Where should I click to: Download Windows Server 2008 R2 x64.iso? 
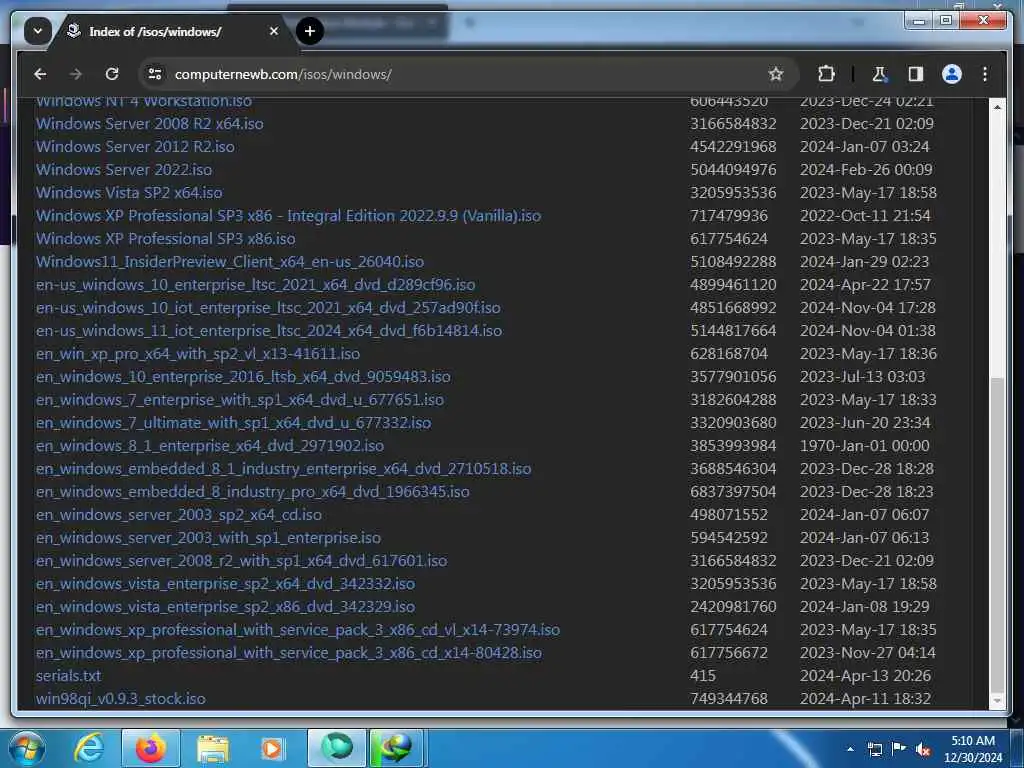point(150,124)
